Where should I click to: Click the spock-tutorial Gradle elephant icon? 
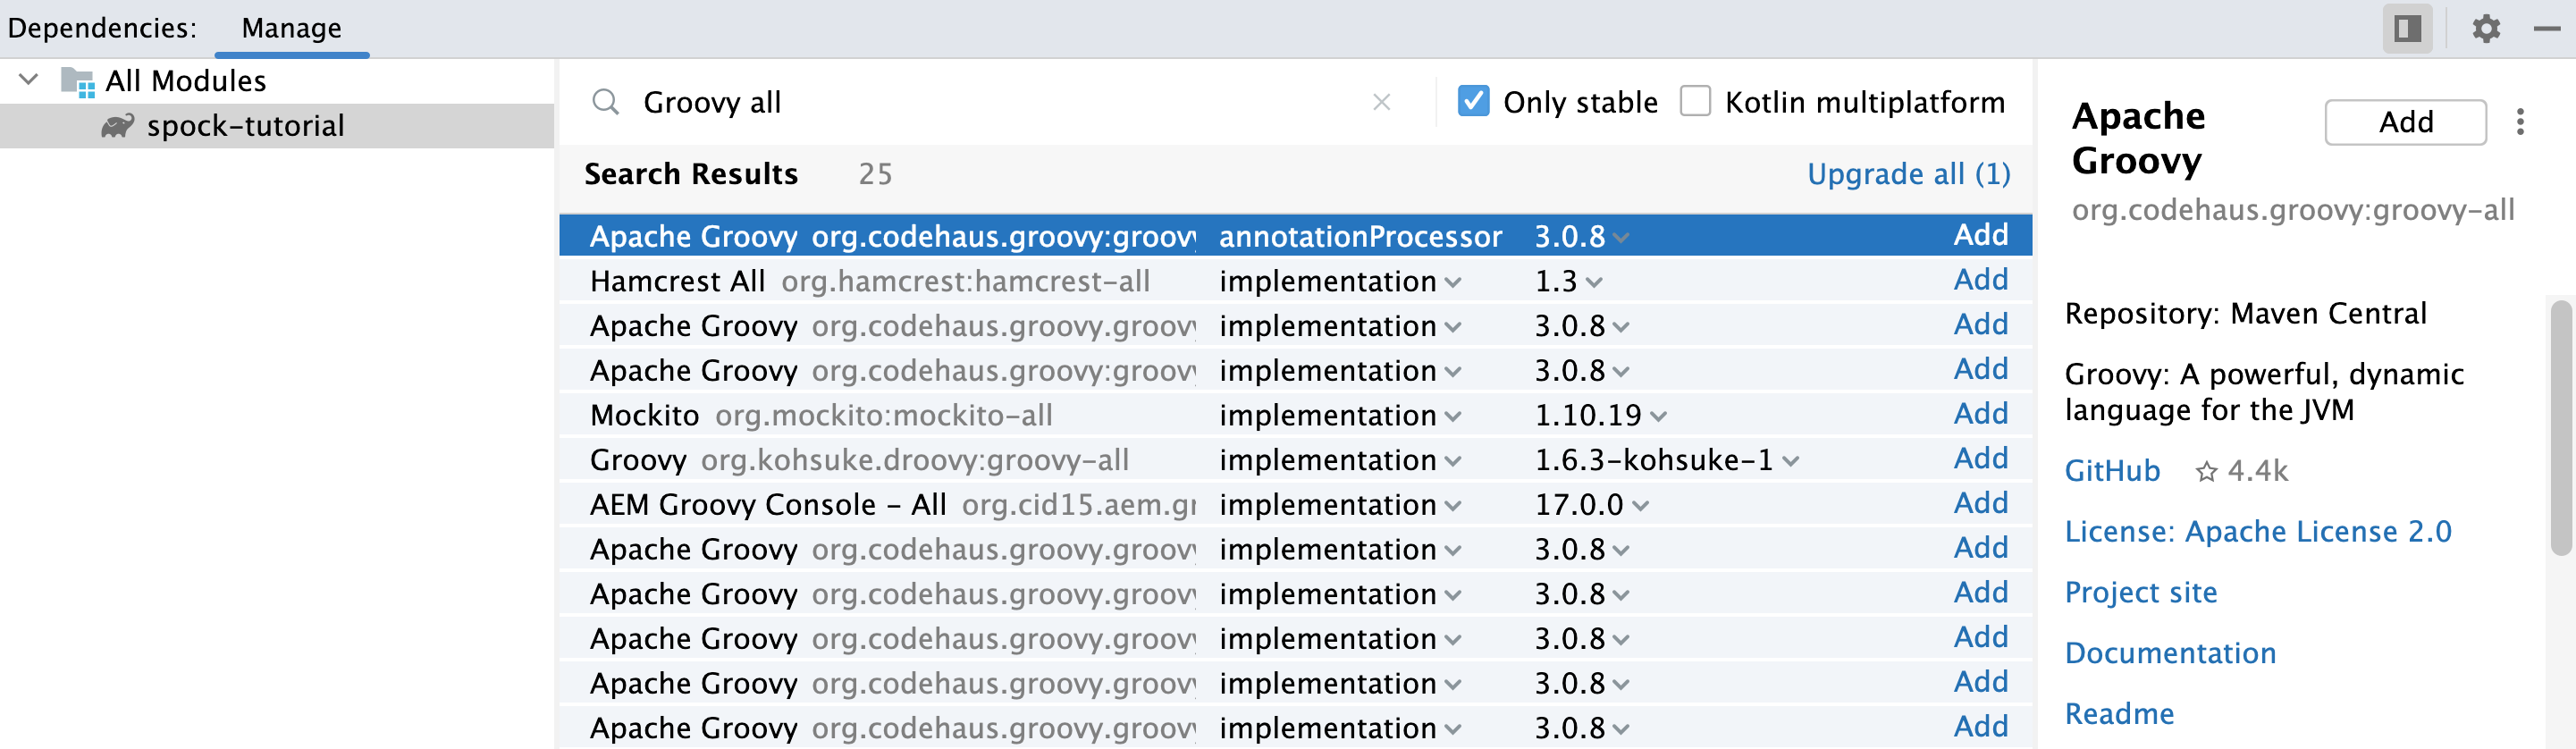(117, 126)
